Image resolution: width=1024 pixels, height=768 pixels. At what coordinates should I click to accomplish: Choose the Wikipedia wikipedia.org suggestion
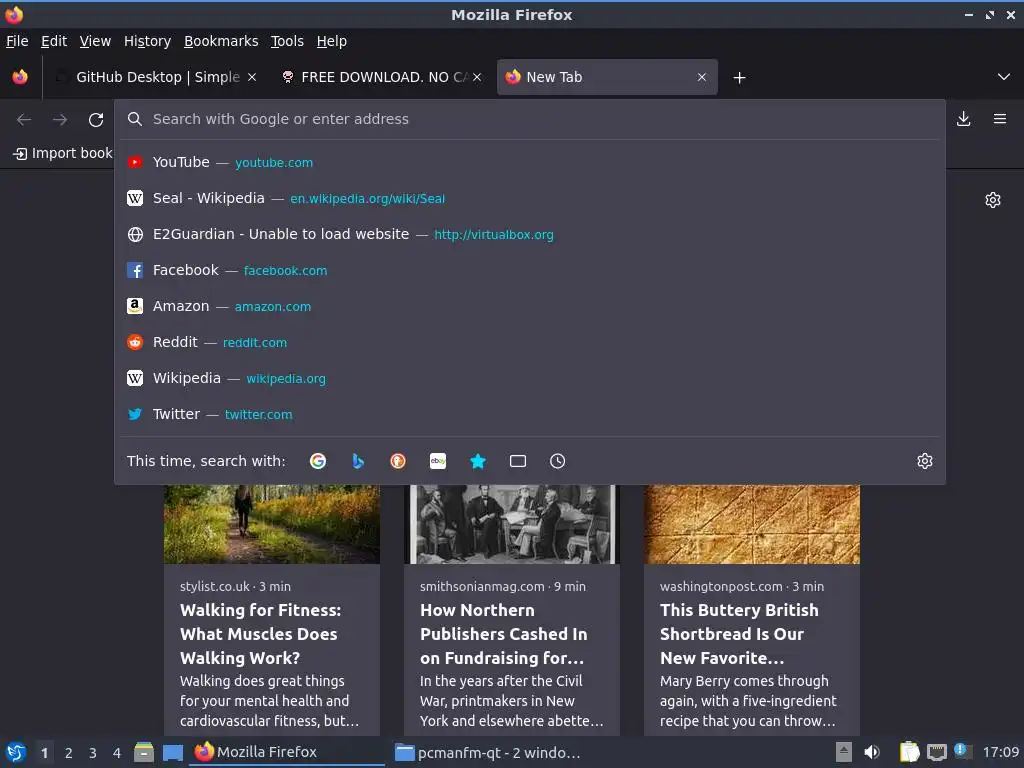pyautogui.click(x=530, y=377)
